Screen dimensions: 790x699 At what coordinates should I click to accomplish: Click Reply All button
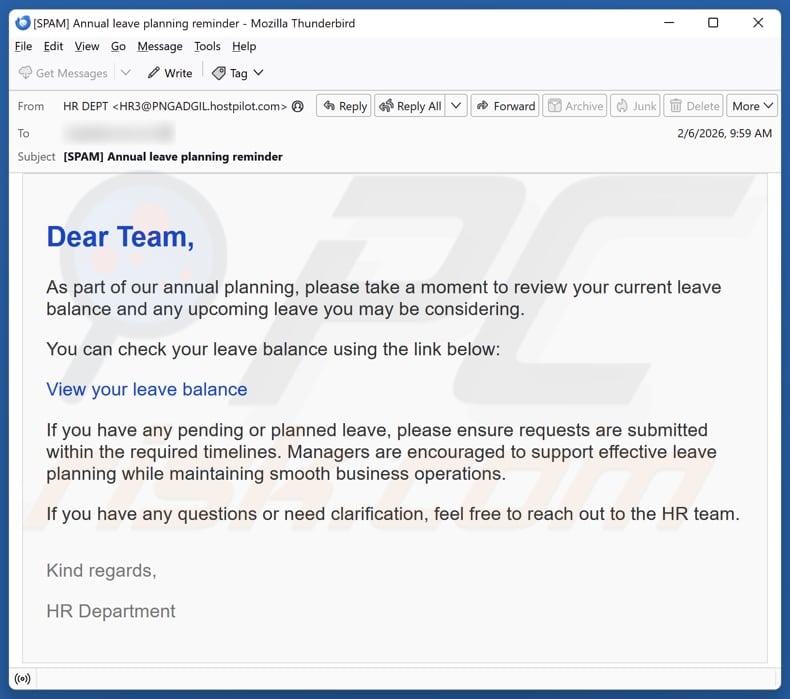coord(410,106)
